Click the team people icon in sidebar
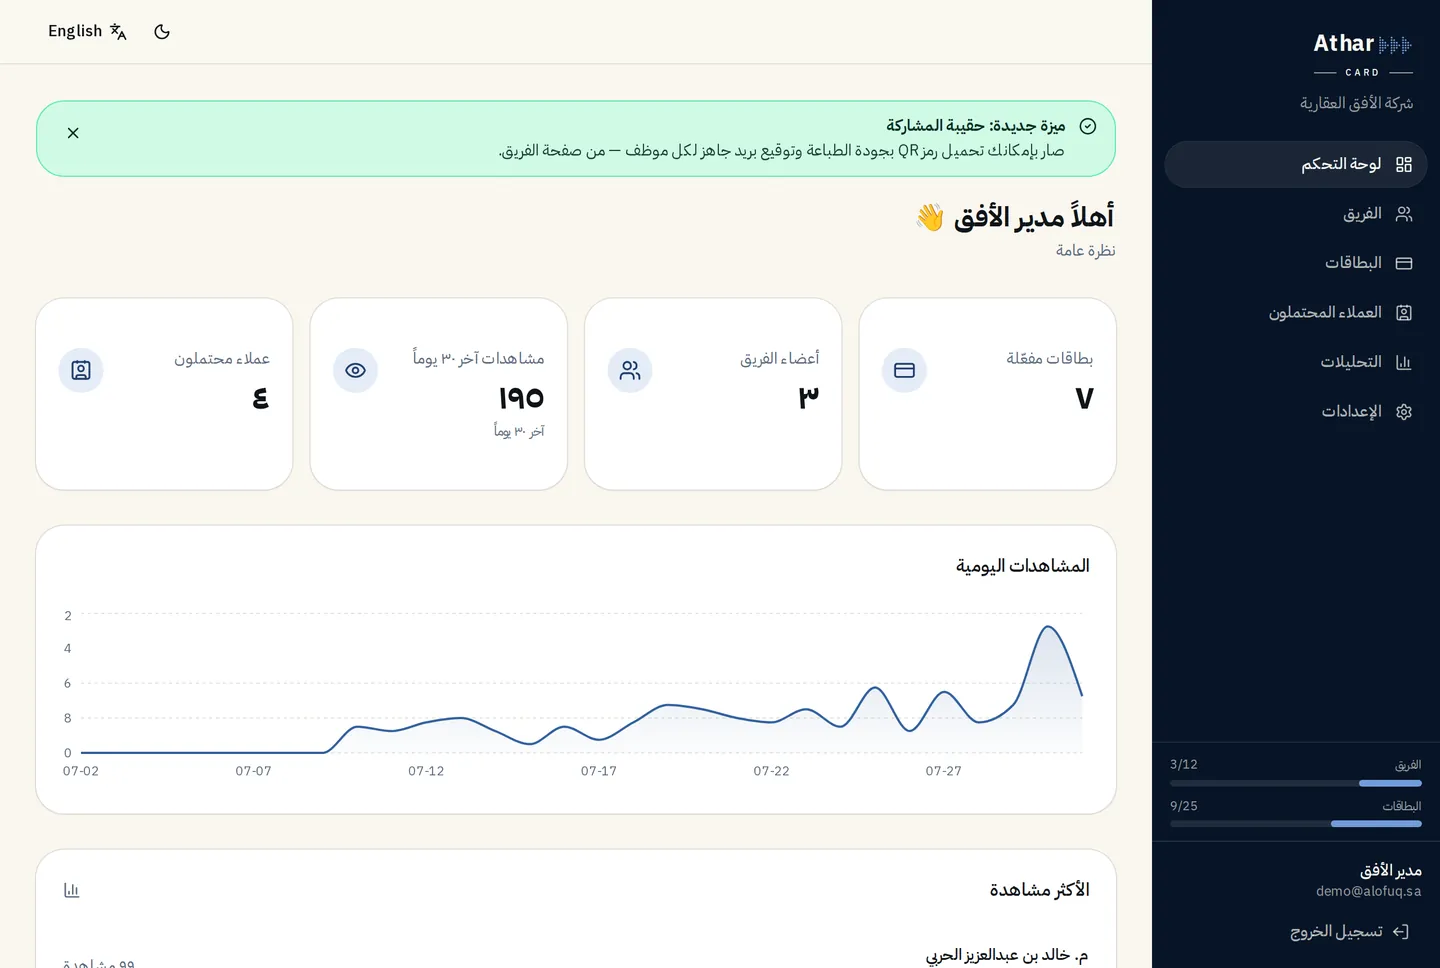 [x=1404, y=214]
